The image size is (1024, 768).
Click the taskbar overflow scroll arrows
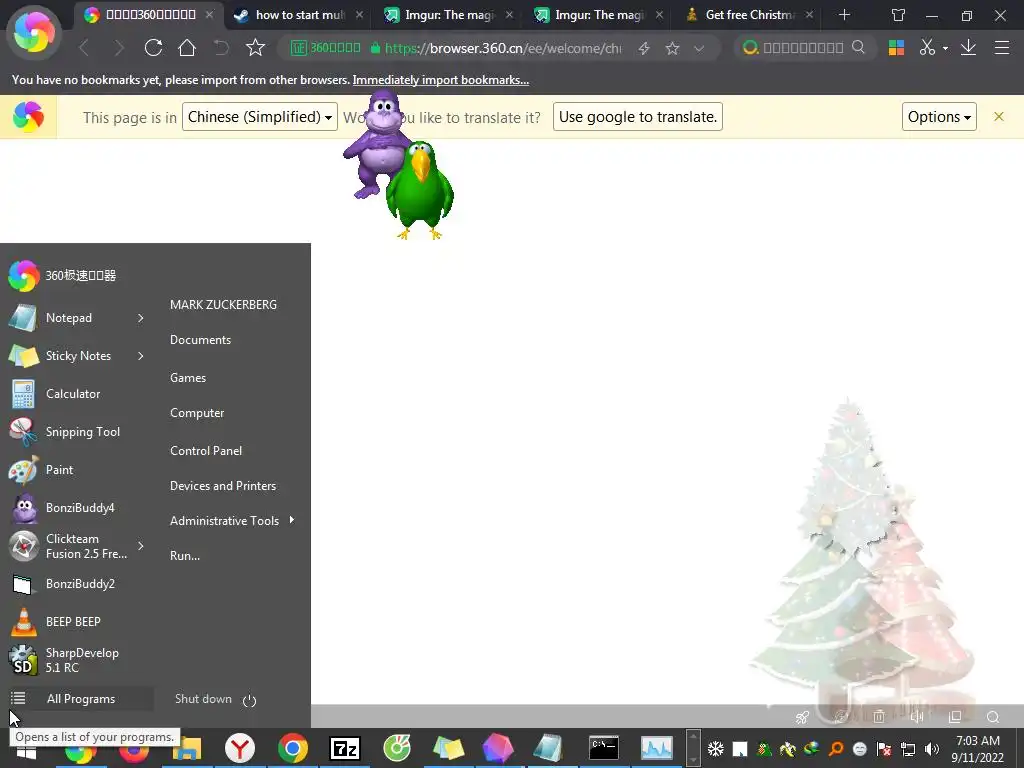[x=694, y=748]
